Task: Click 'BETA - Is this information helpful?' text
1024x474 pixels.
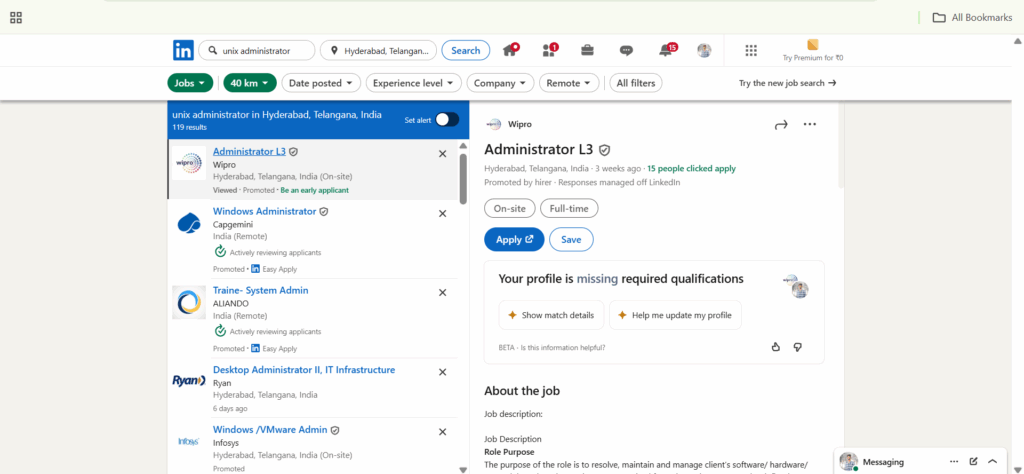Action: point(552,347)
